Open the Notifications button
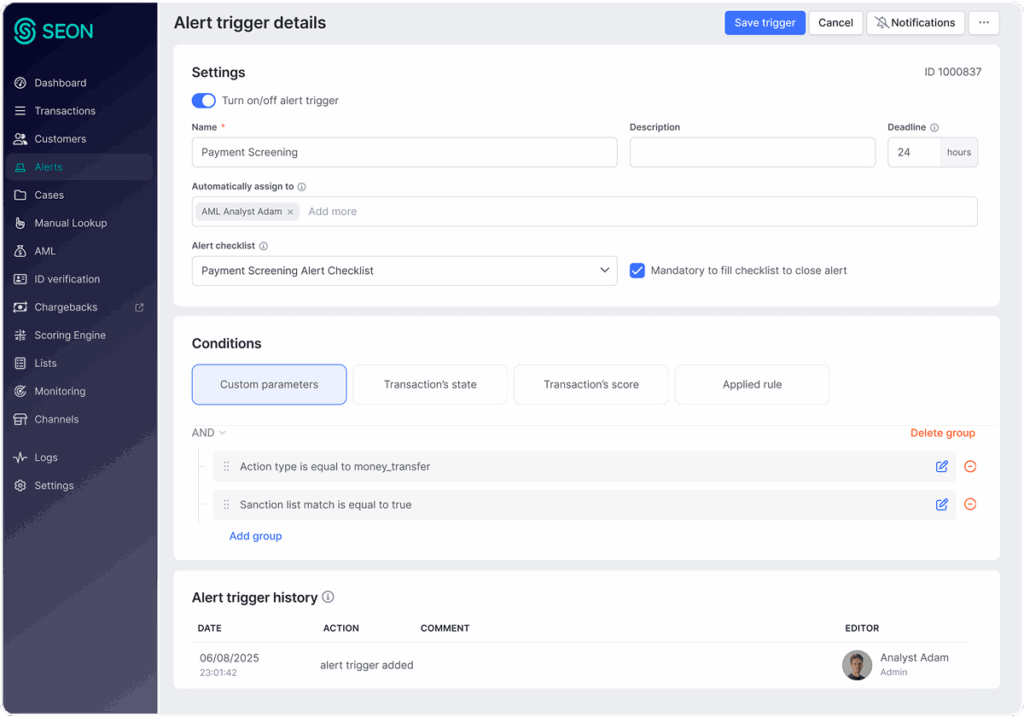1024x717 pixels. point(915,23)
